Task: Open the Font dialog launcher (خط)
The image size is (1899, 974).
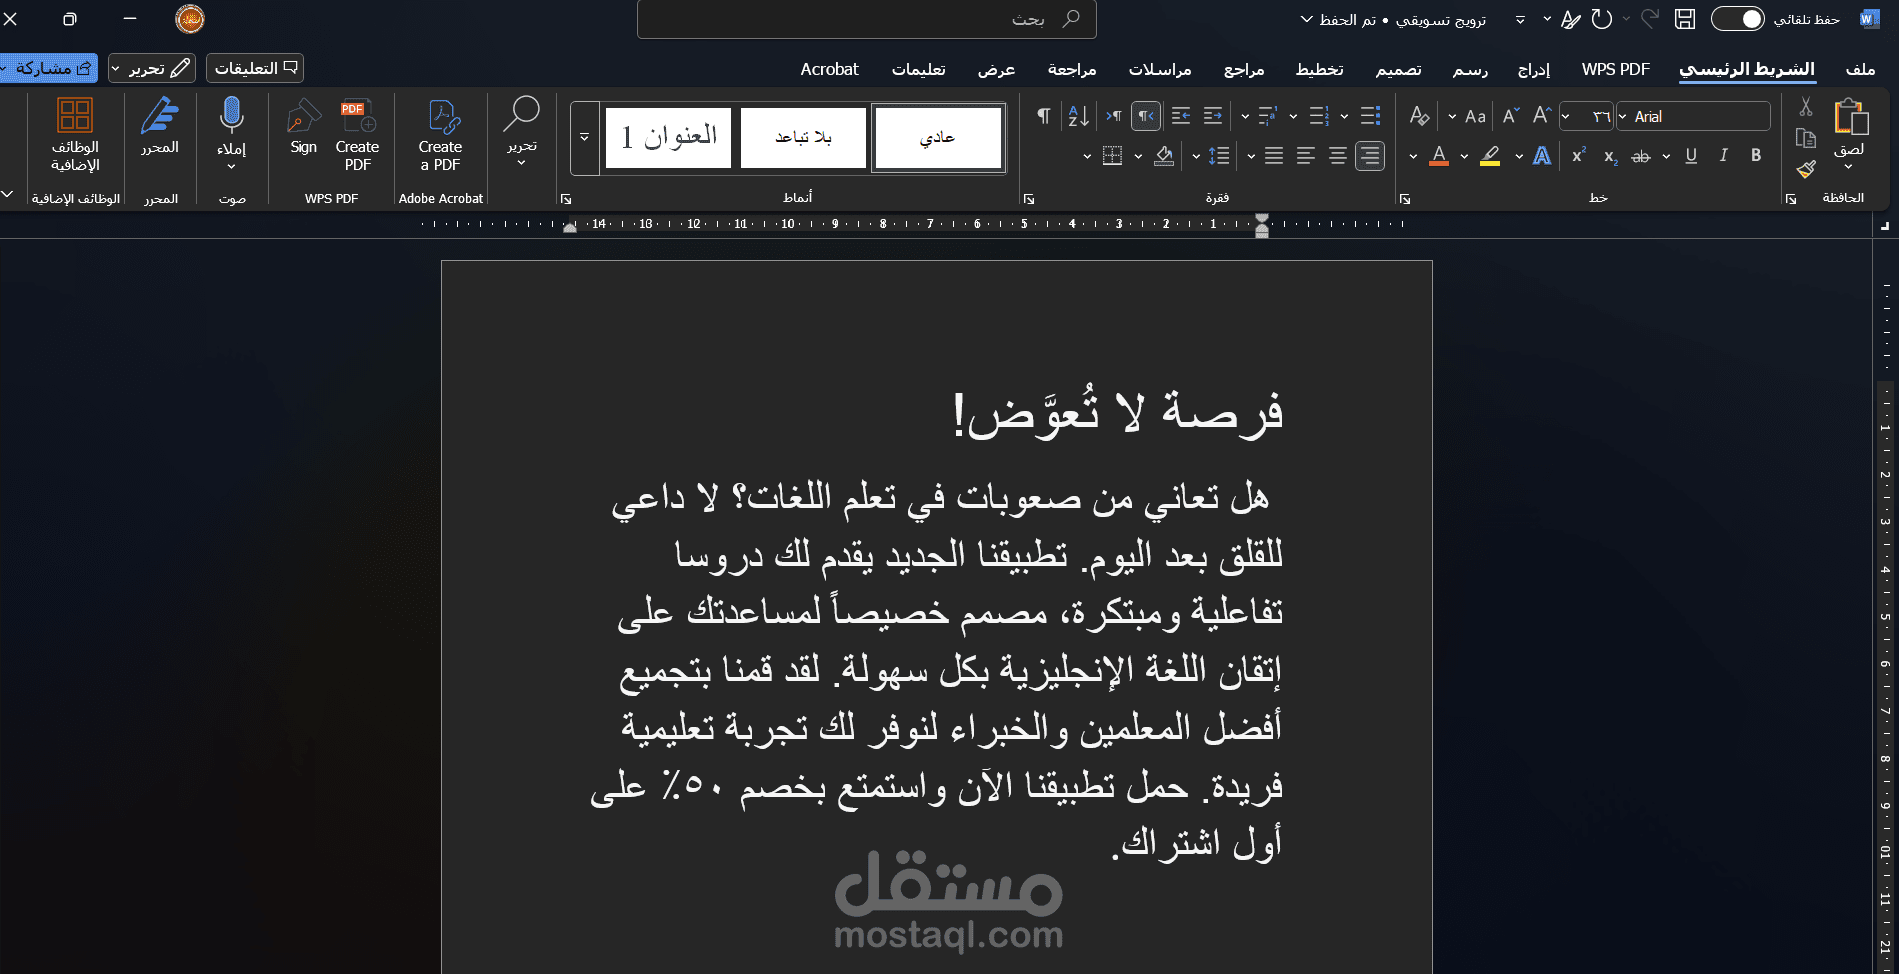Action: click(x=1405, y=199)
